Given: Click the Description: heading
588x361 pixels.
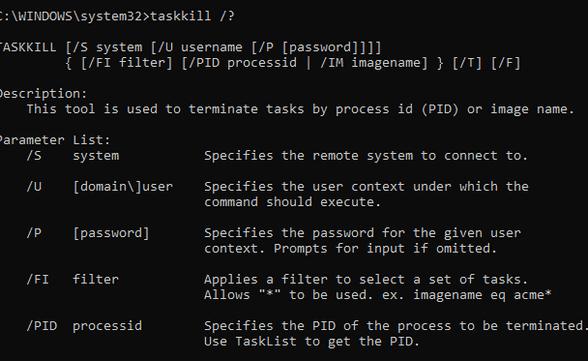Looking at the screenshot, I should tap(43, 94).
